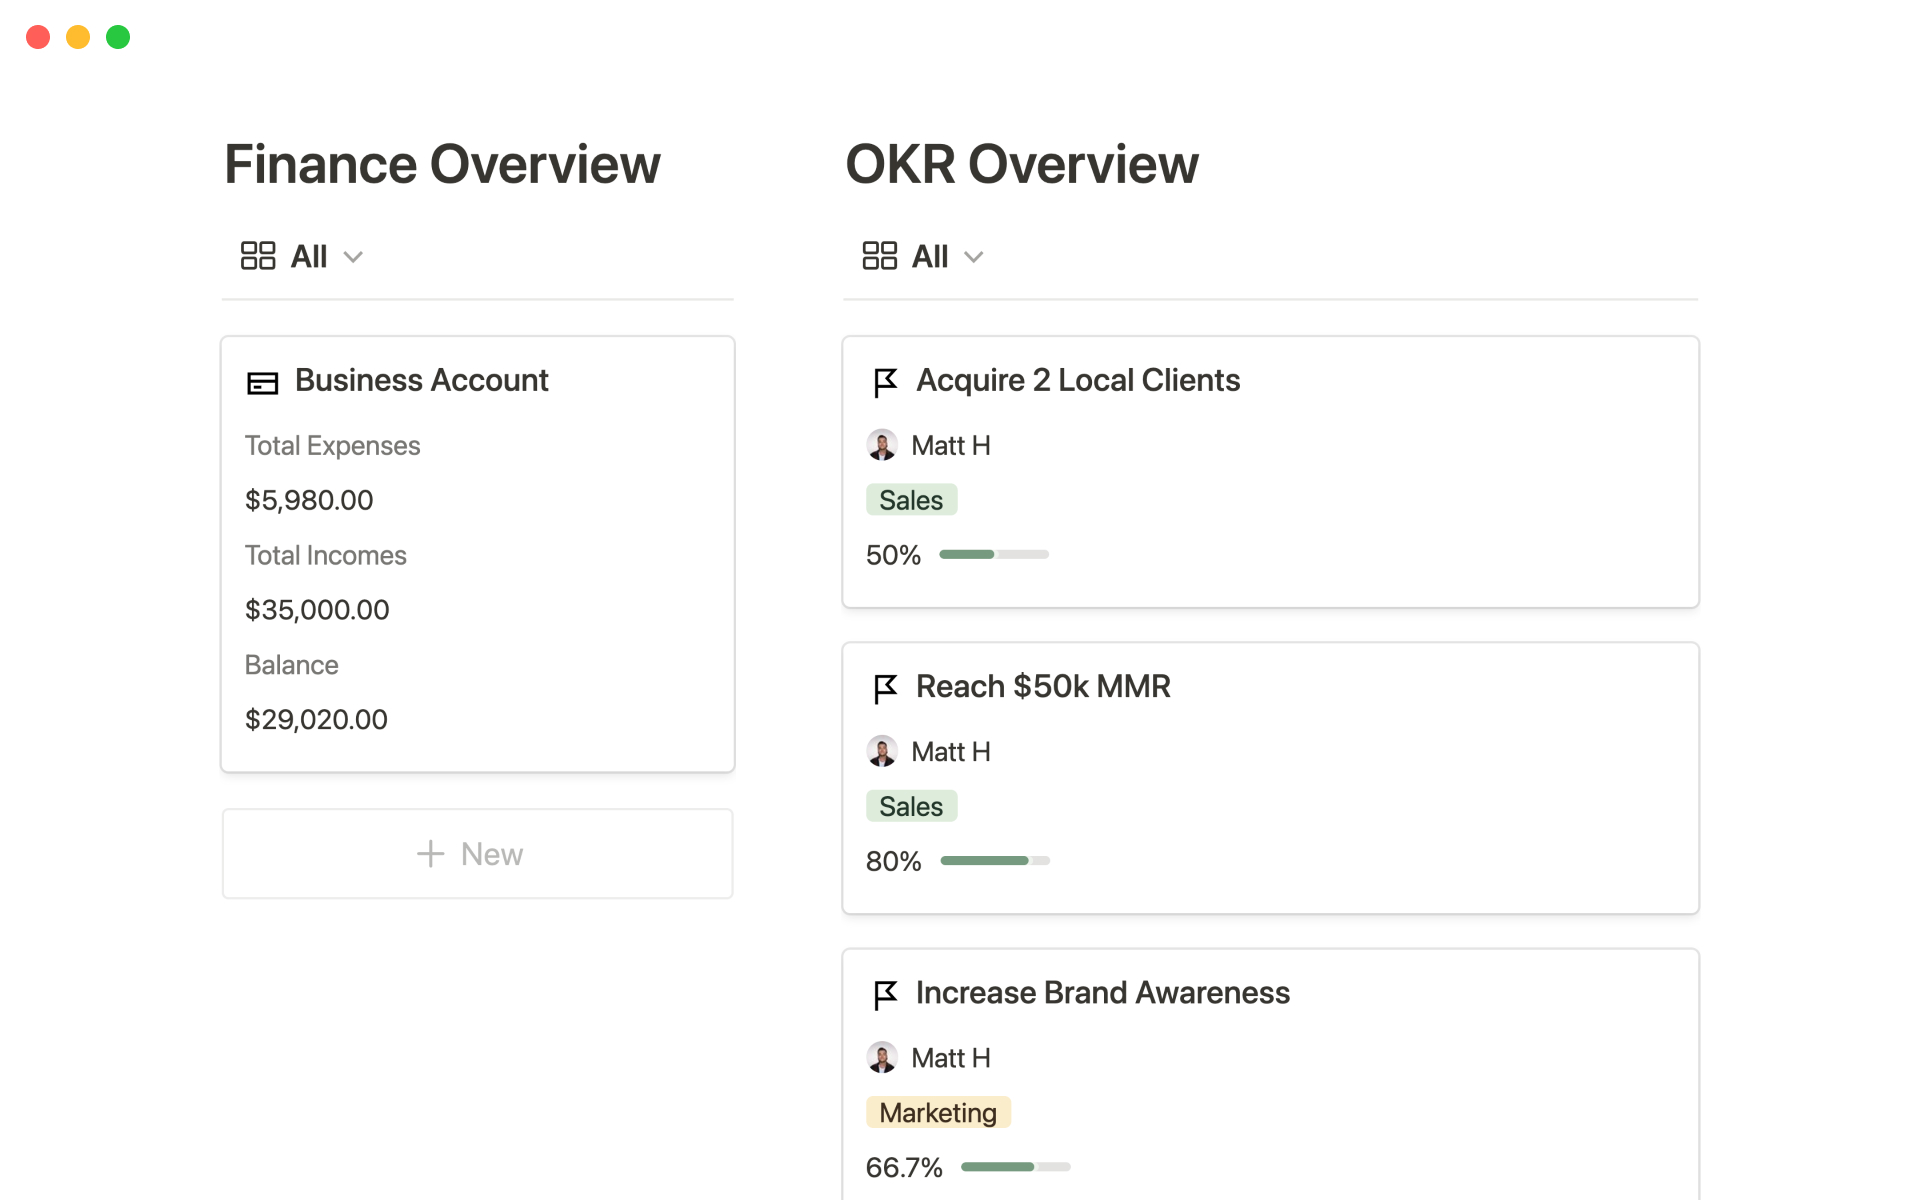Click Matt H avatar on Reach $50k MMR card
Screen dimensions: 1920x1200
[x=882, y=751]
